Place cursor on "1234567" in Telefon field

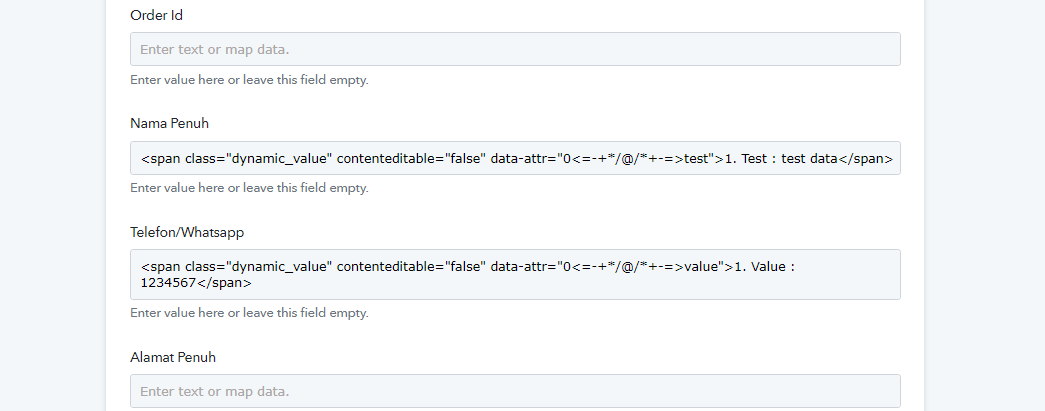[169, 283]
